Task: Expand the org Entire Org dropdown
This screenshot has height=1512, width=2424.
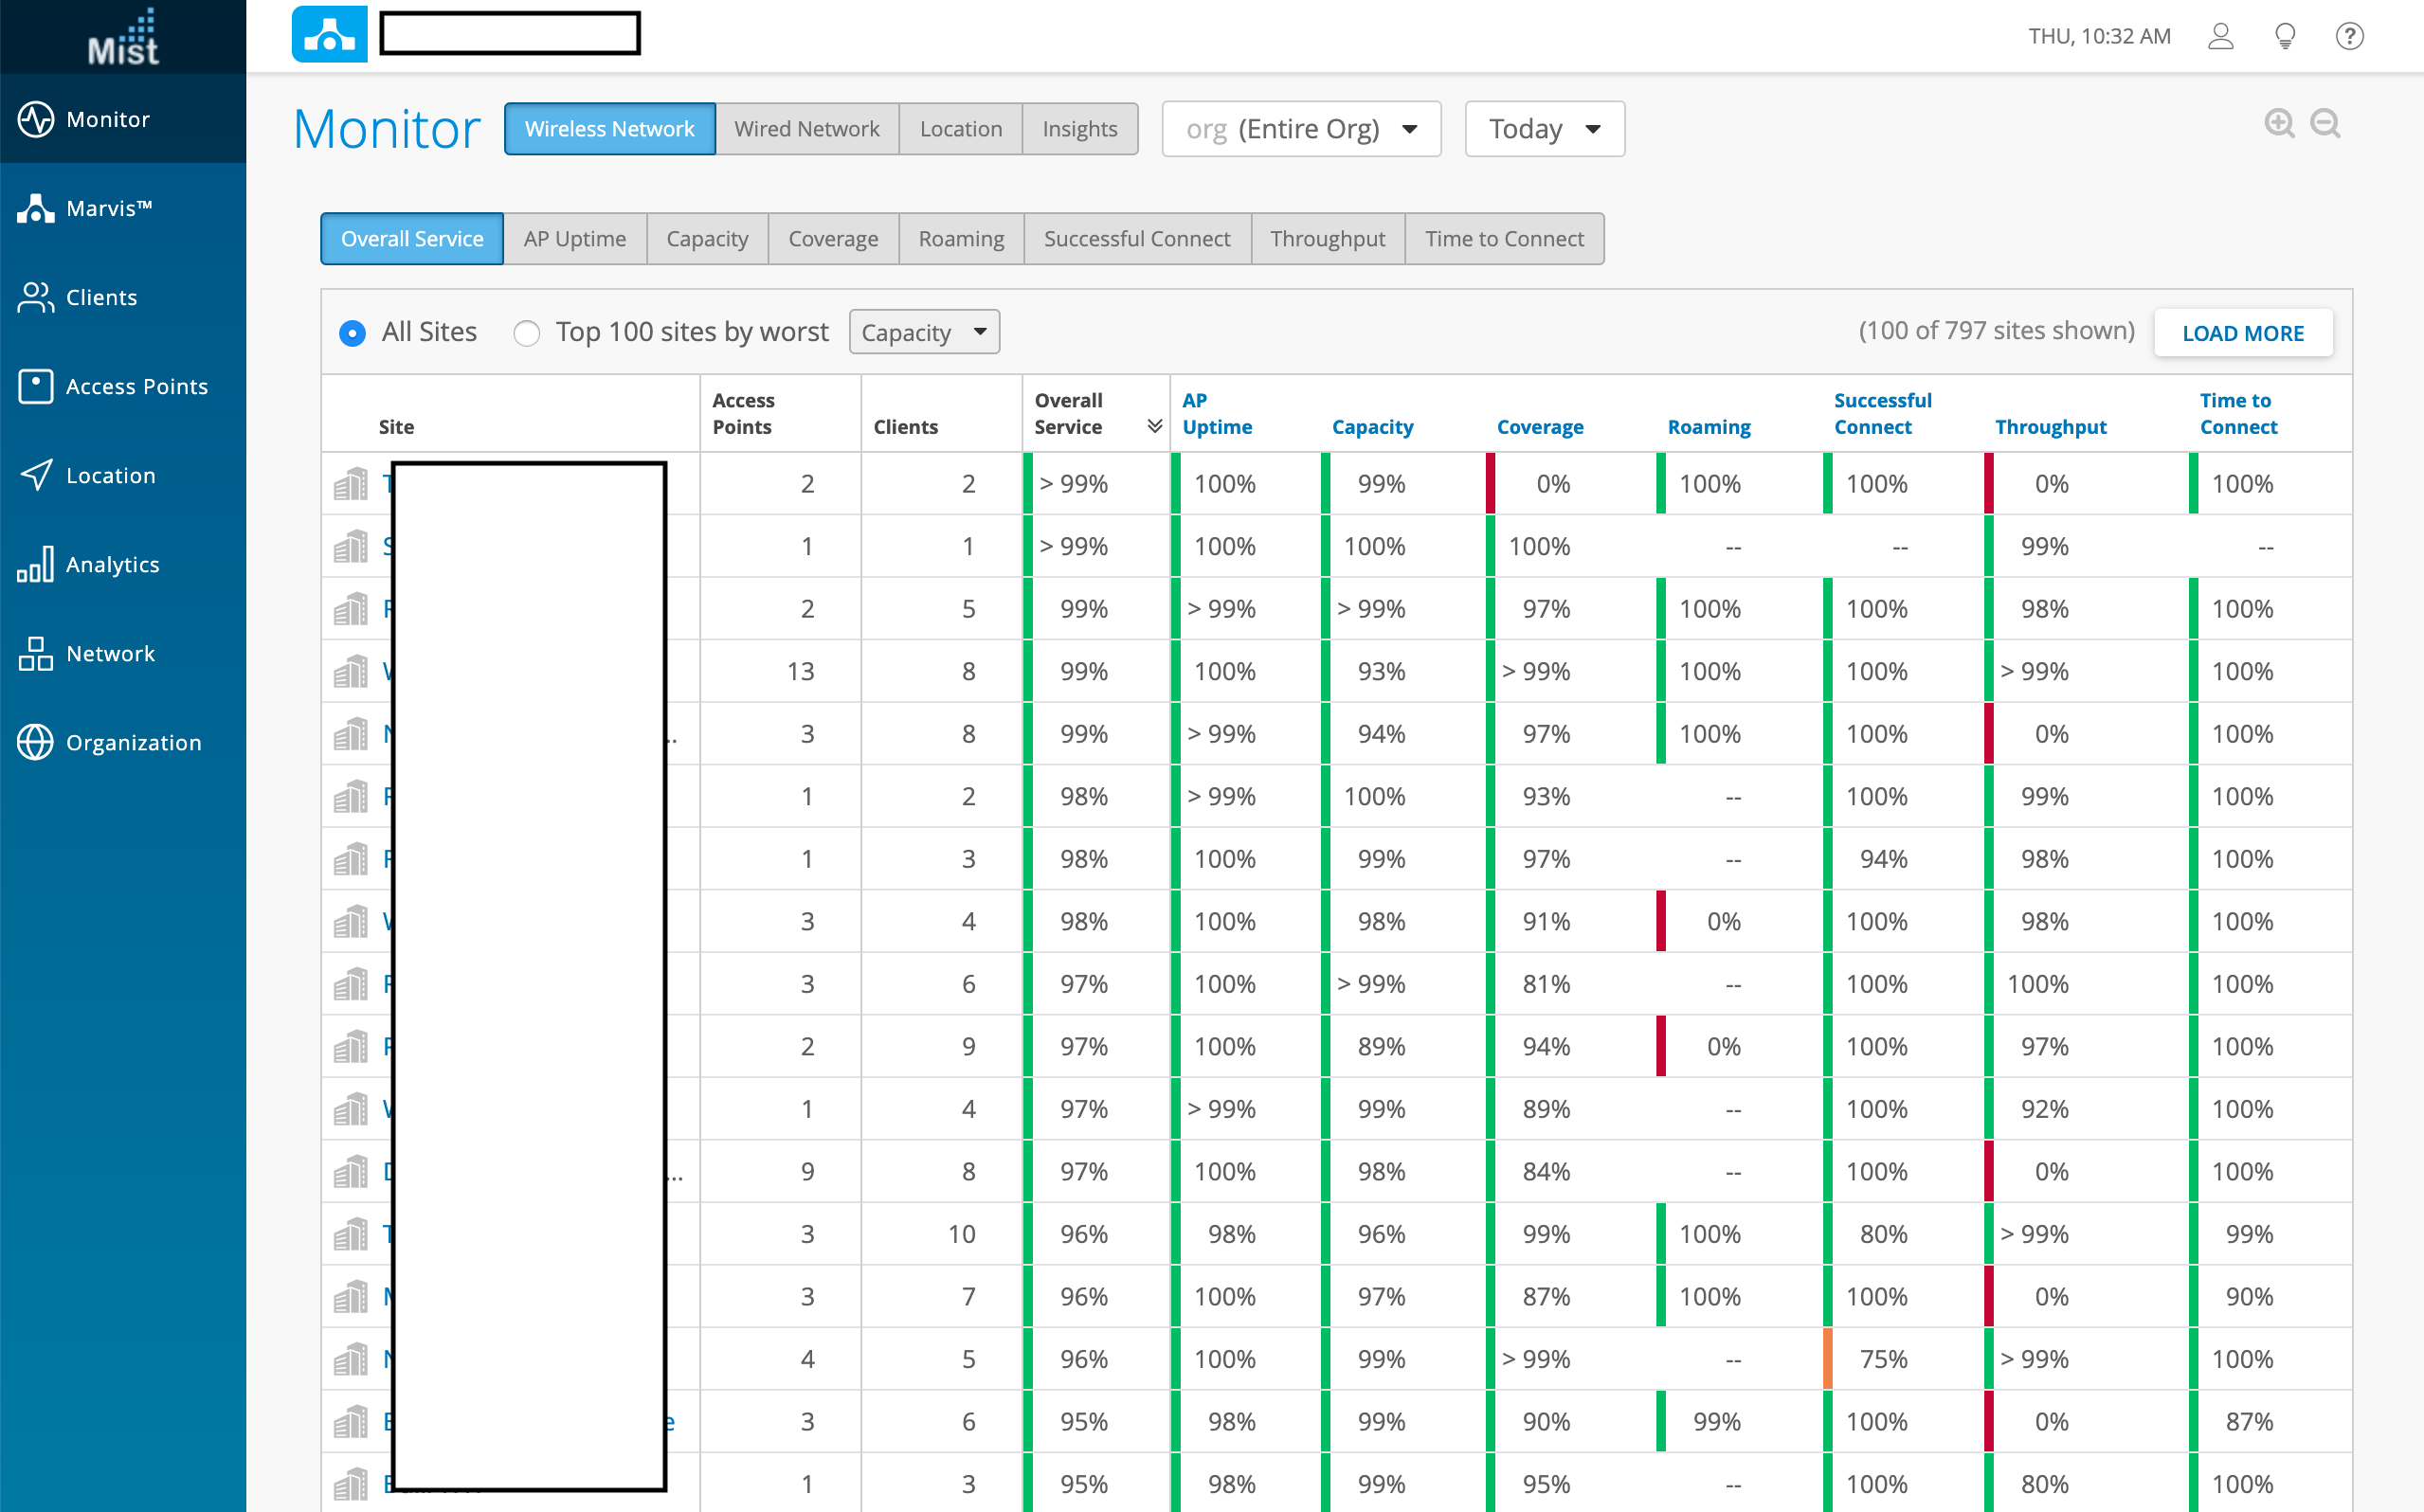Action: click(1300, 129)
